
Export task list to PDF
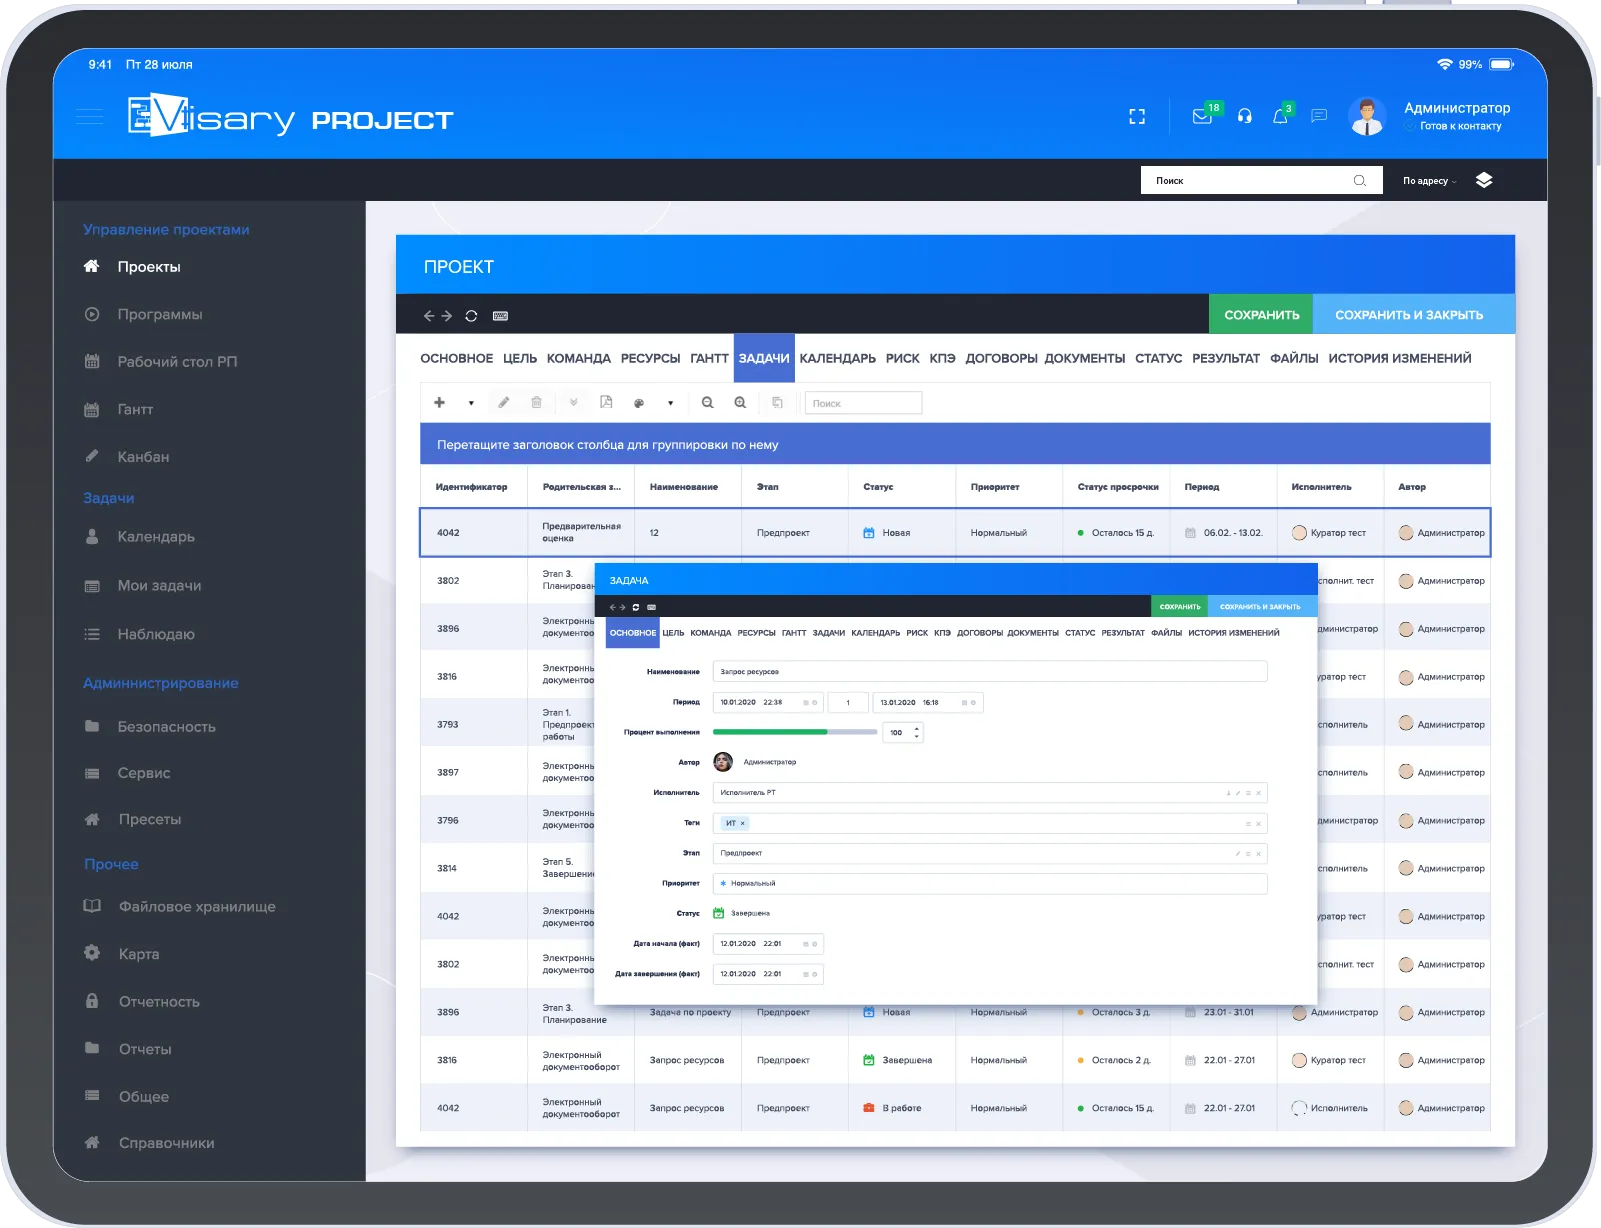click(606, 402)
